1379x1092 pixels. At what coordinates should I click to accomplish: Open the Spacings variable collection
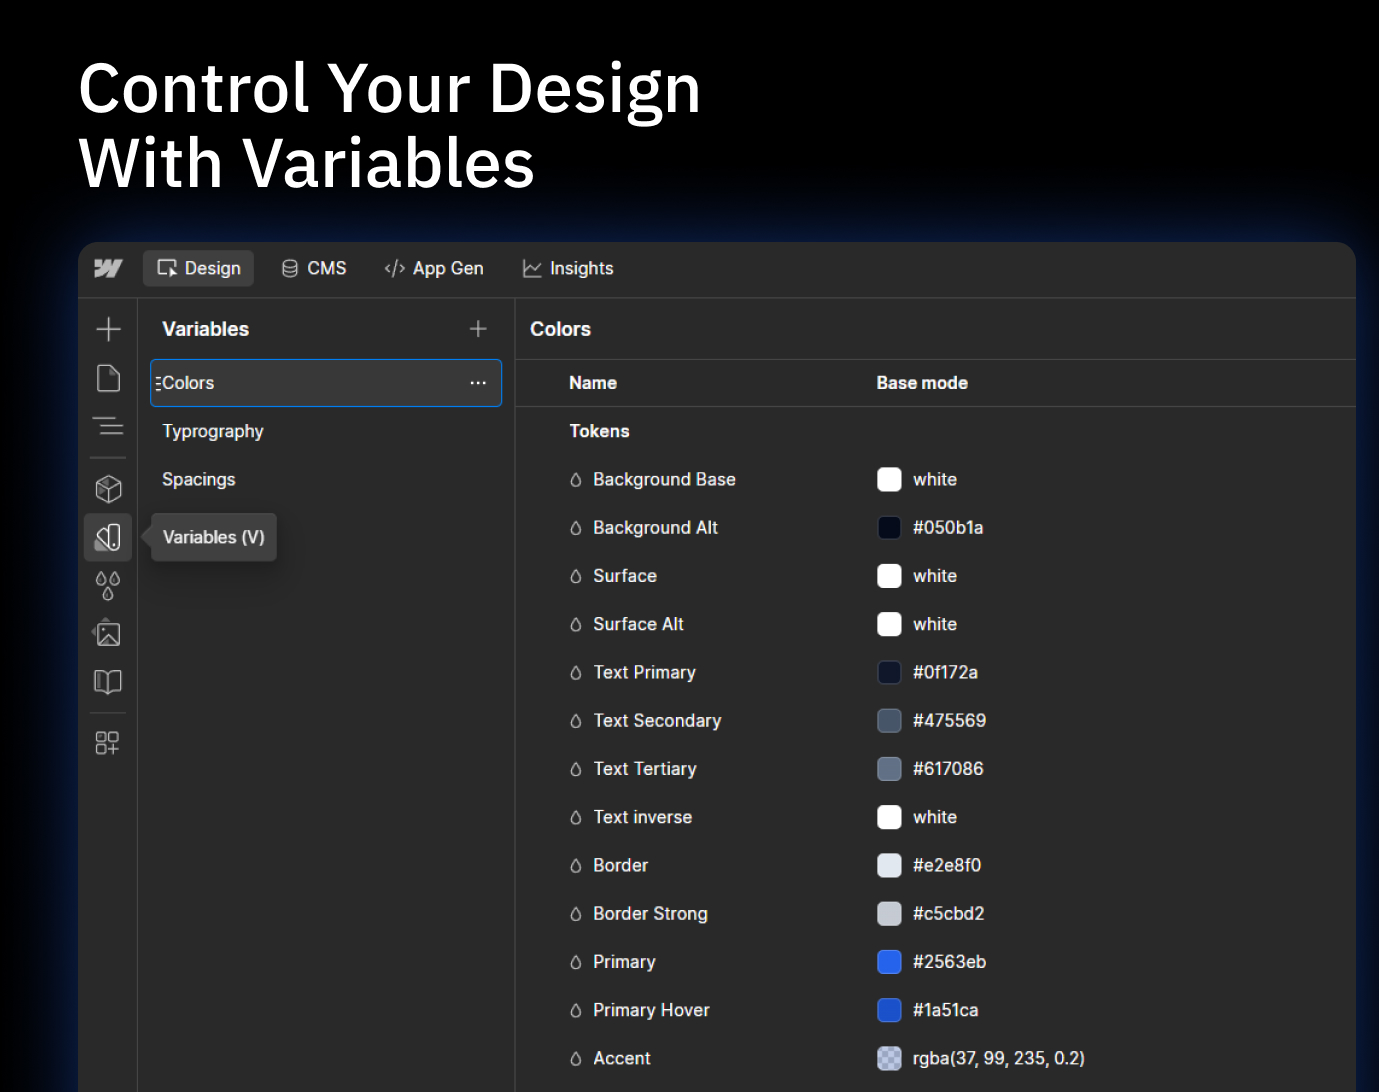click(198, 479)
